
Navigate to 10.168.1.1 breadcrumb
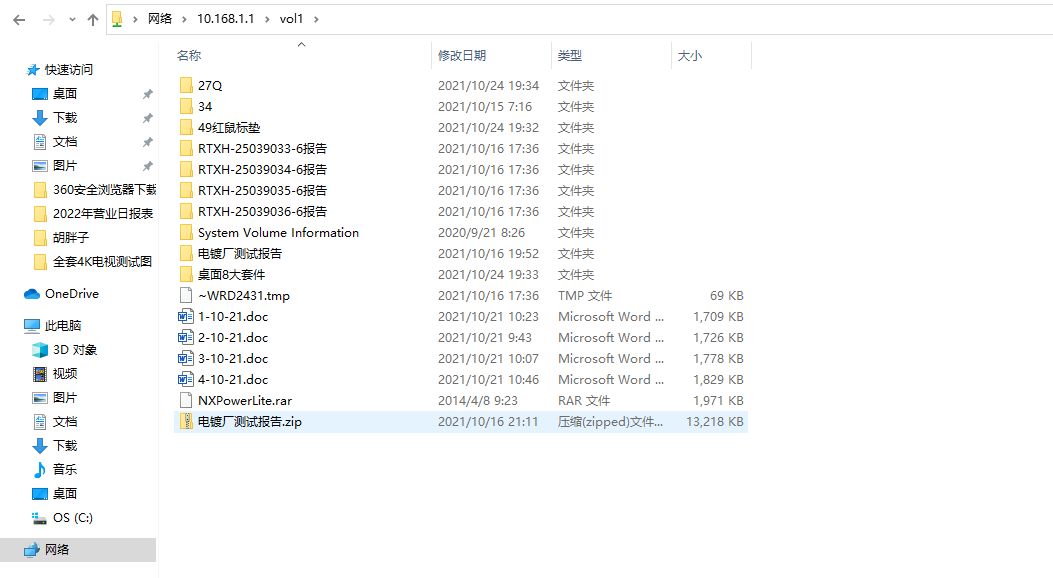226,19
